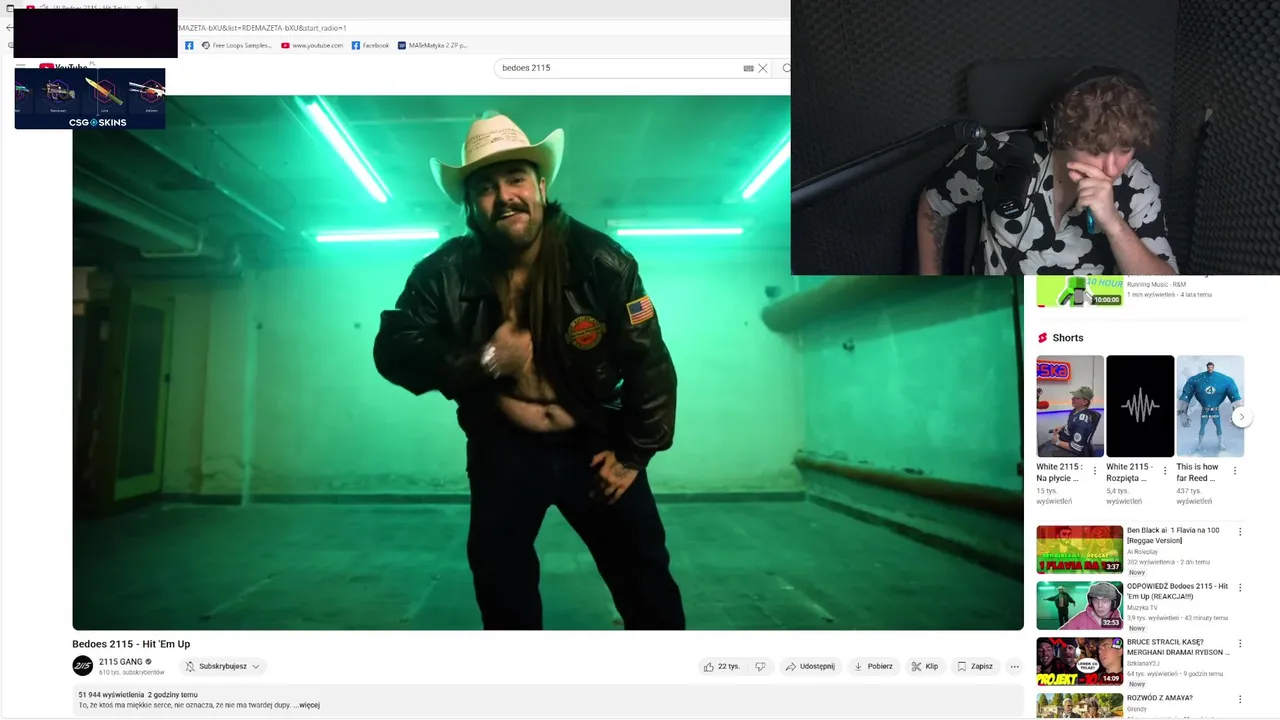Download the video with Pobierz

pos(873,666)
